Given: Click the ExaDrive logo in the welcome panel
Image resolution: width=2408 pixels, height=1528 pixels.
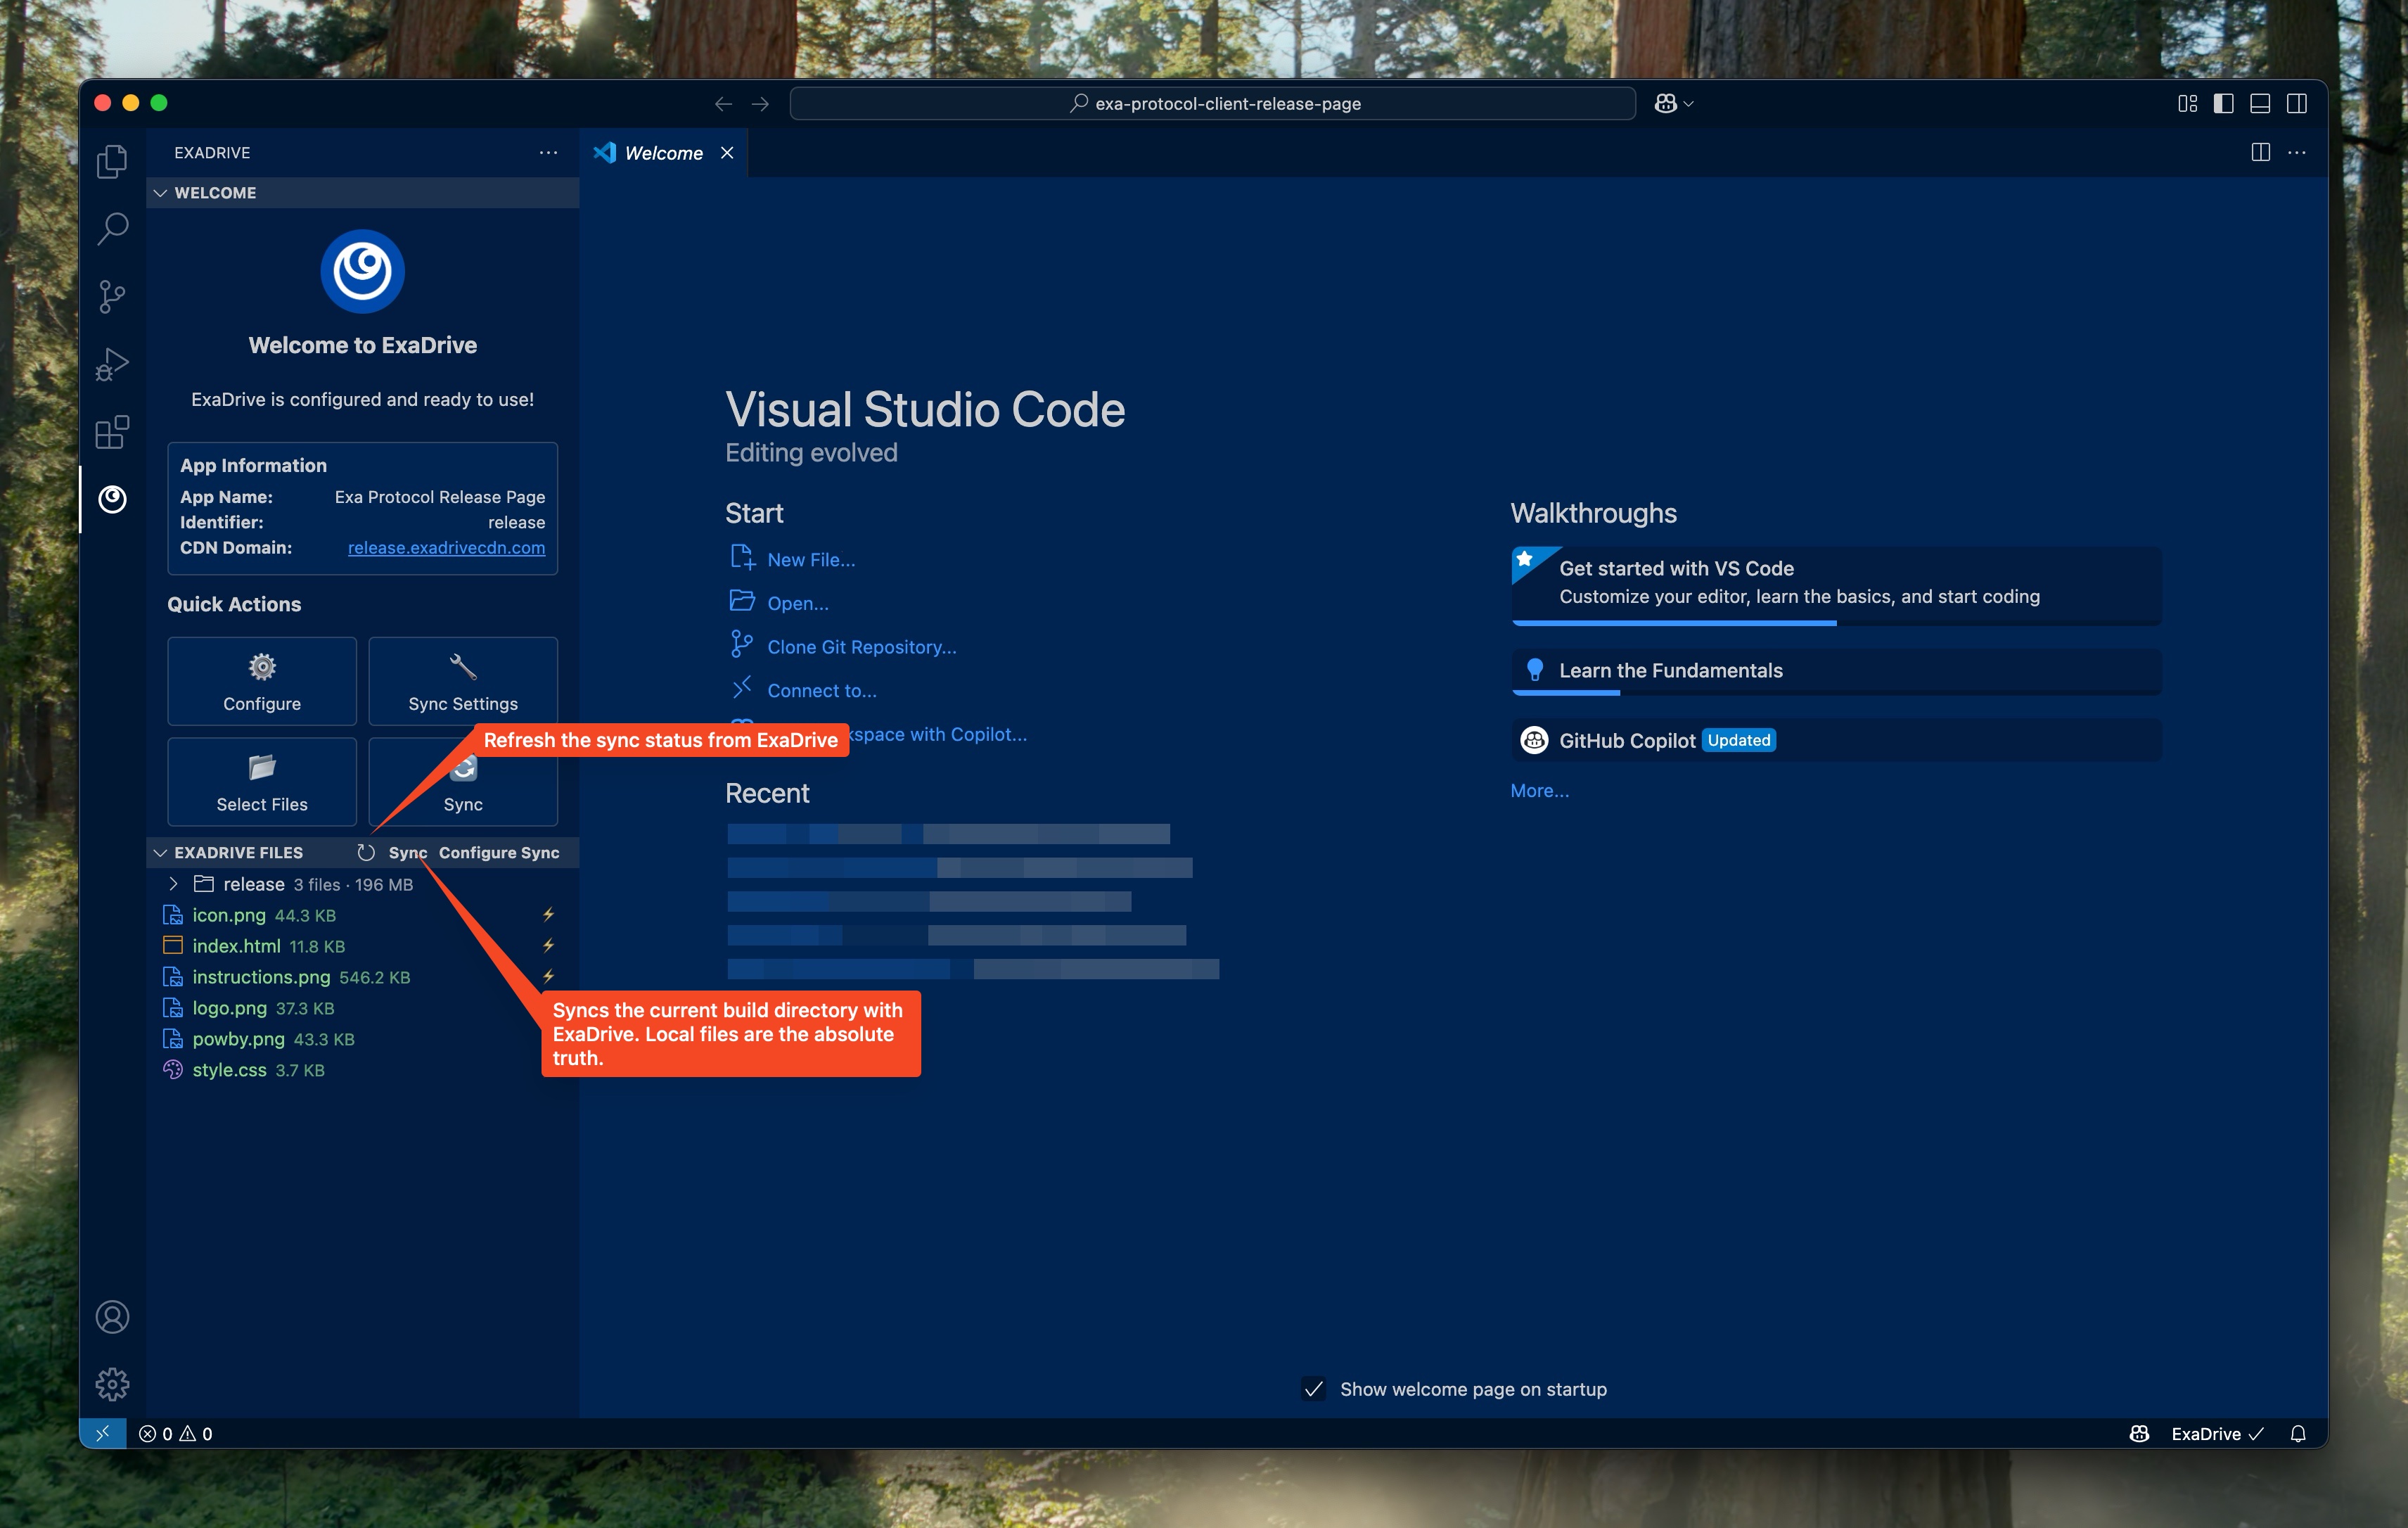Looking at the screenshot, I should 362,271.
